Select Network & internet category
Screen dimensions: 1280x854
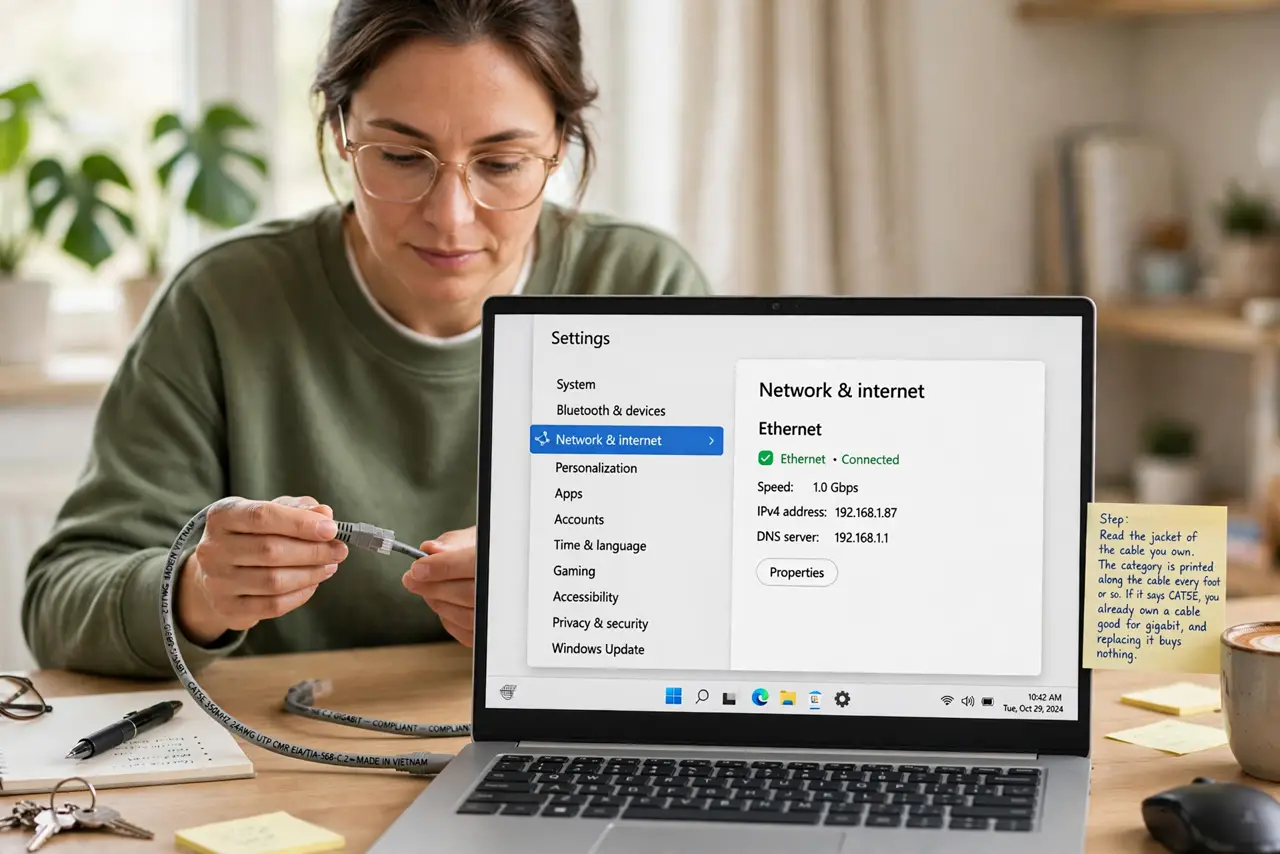pyautogui.click(x=626, y=440)
